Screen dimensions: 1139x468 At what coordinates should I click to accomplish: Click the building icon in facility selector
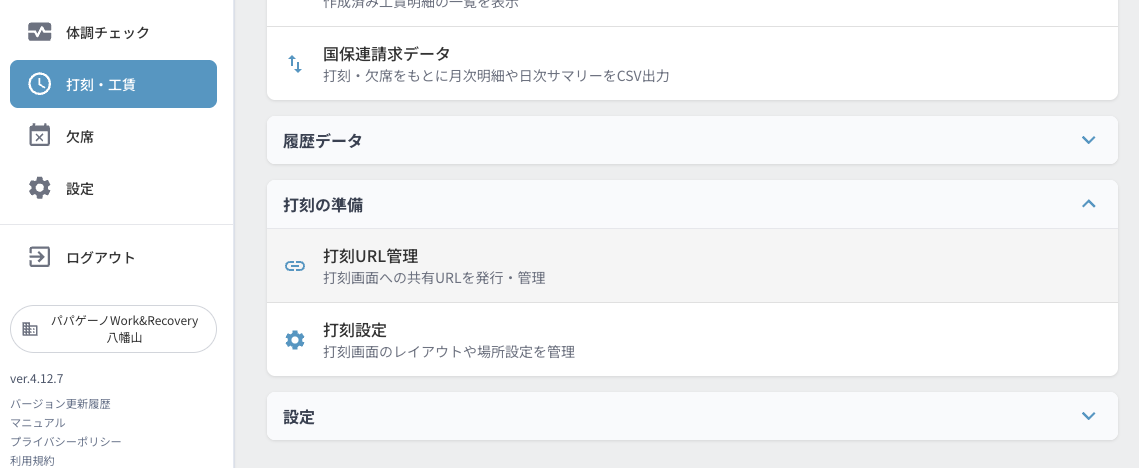click(x=30, y=329)
